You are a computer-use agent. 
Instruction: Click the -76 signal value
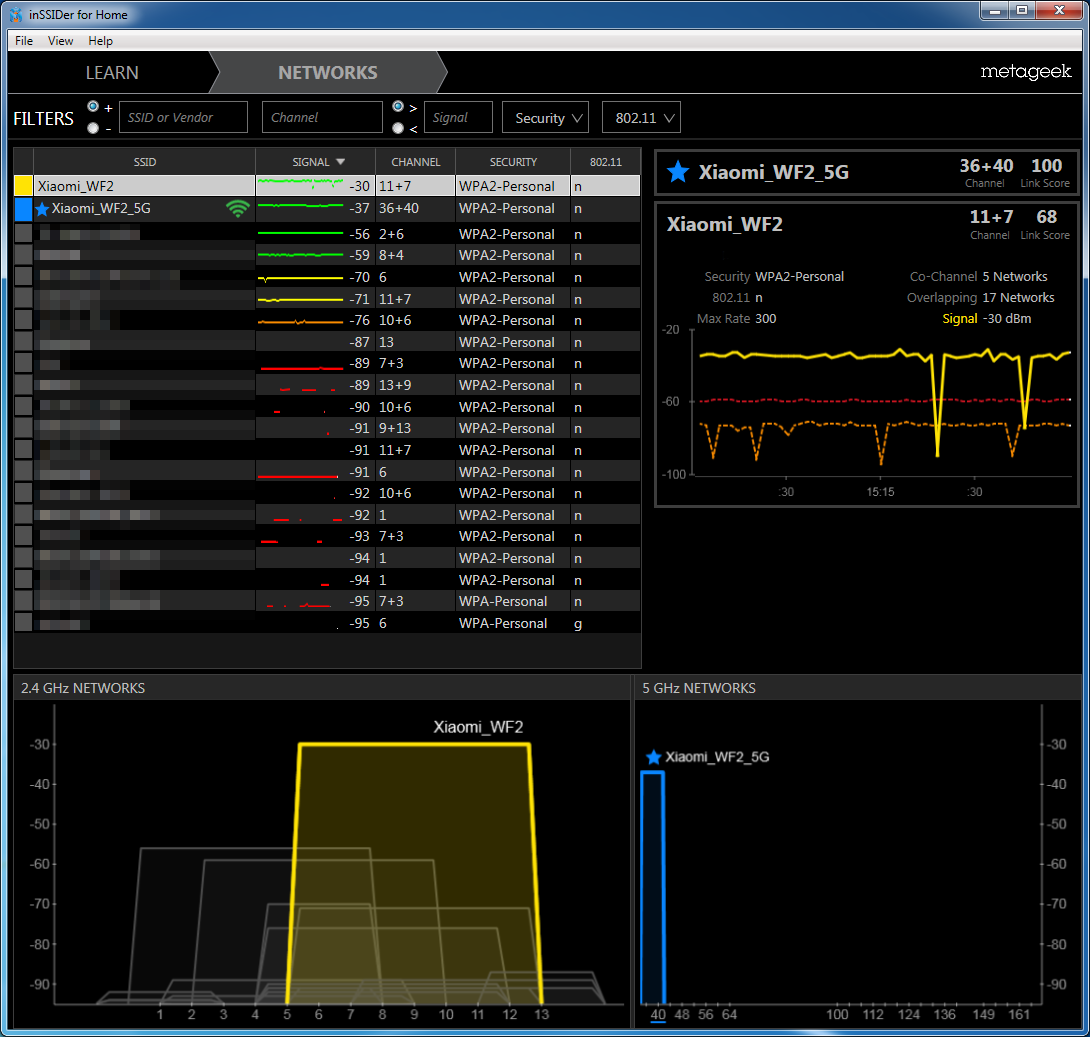click(359, 320)
